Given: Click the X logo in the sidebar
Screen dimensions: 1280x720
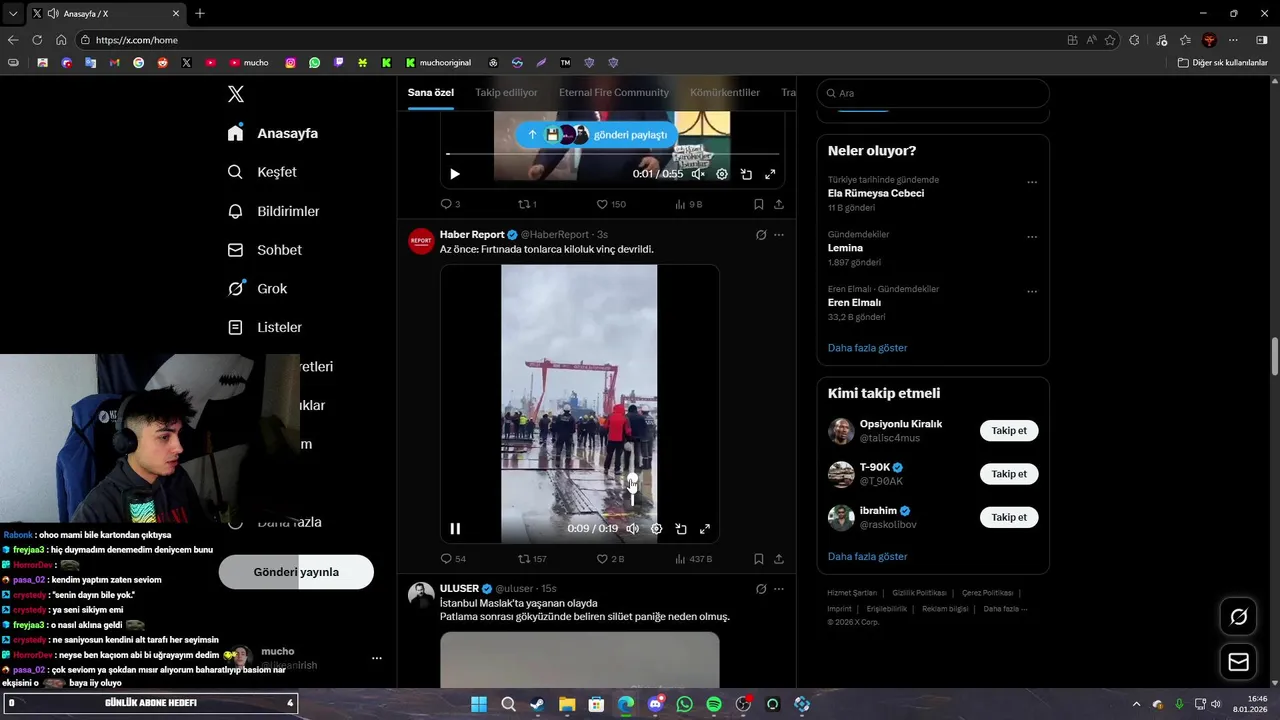Looking at the screenshot, I should click(x=235, y=94).
